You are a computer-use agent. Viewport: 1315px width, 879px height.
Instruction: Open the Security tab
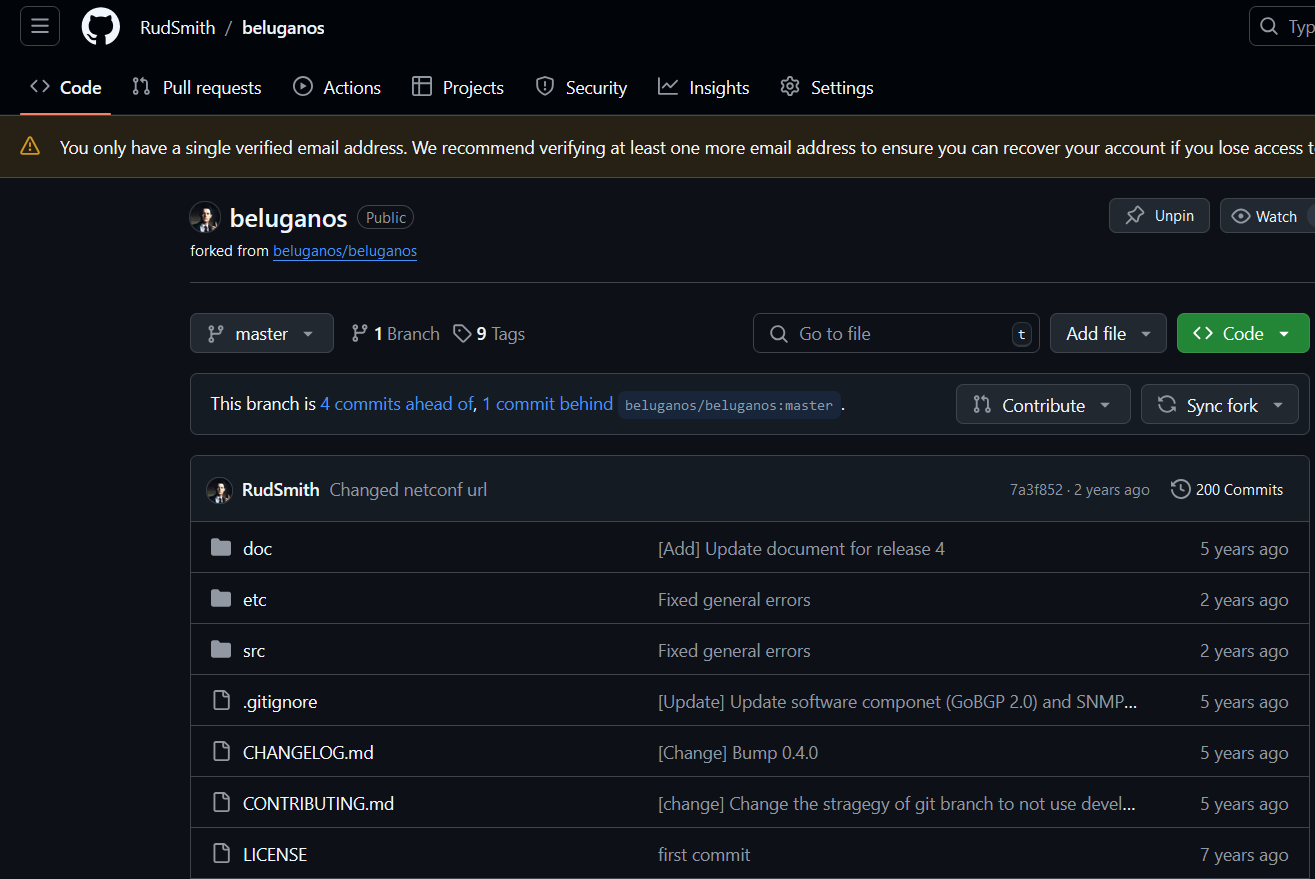coord(581,88)
